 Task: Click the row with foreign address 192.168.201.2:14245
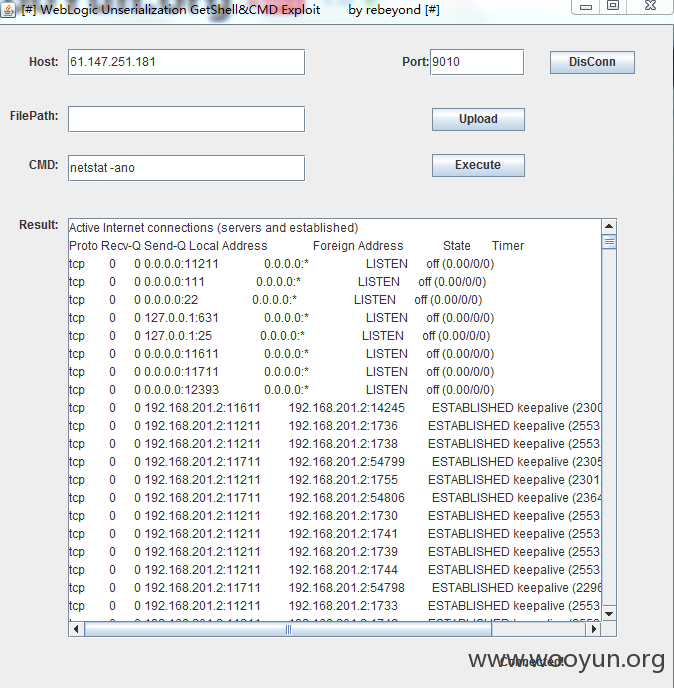[335, 408]
